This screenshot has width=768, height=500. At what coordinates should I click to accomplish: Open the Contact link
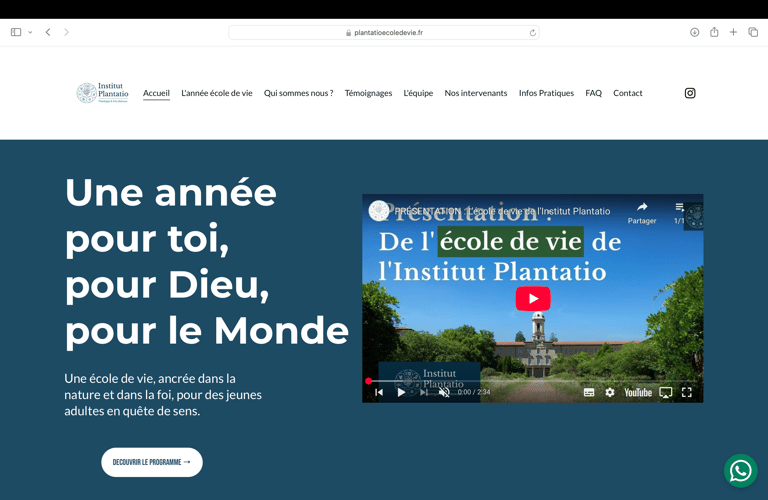pyautogui.click(x=627, y=93)
